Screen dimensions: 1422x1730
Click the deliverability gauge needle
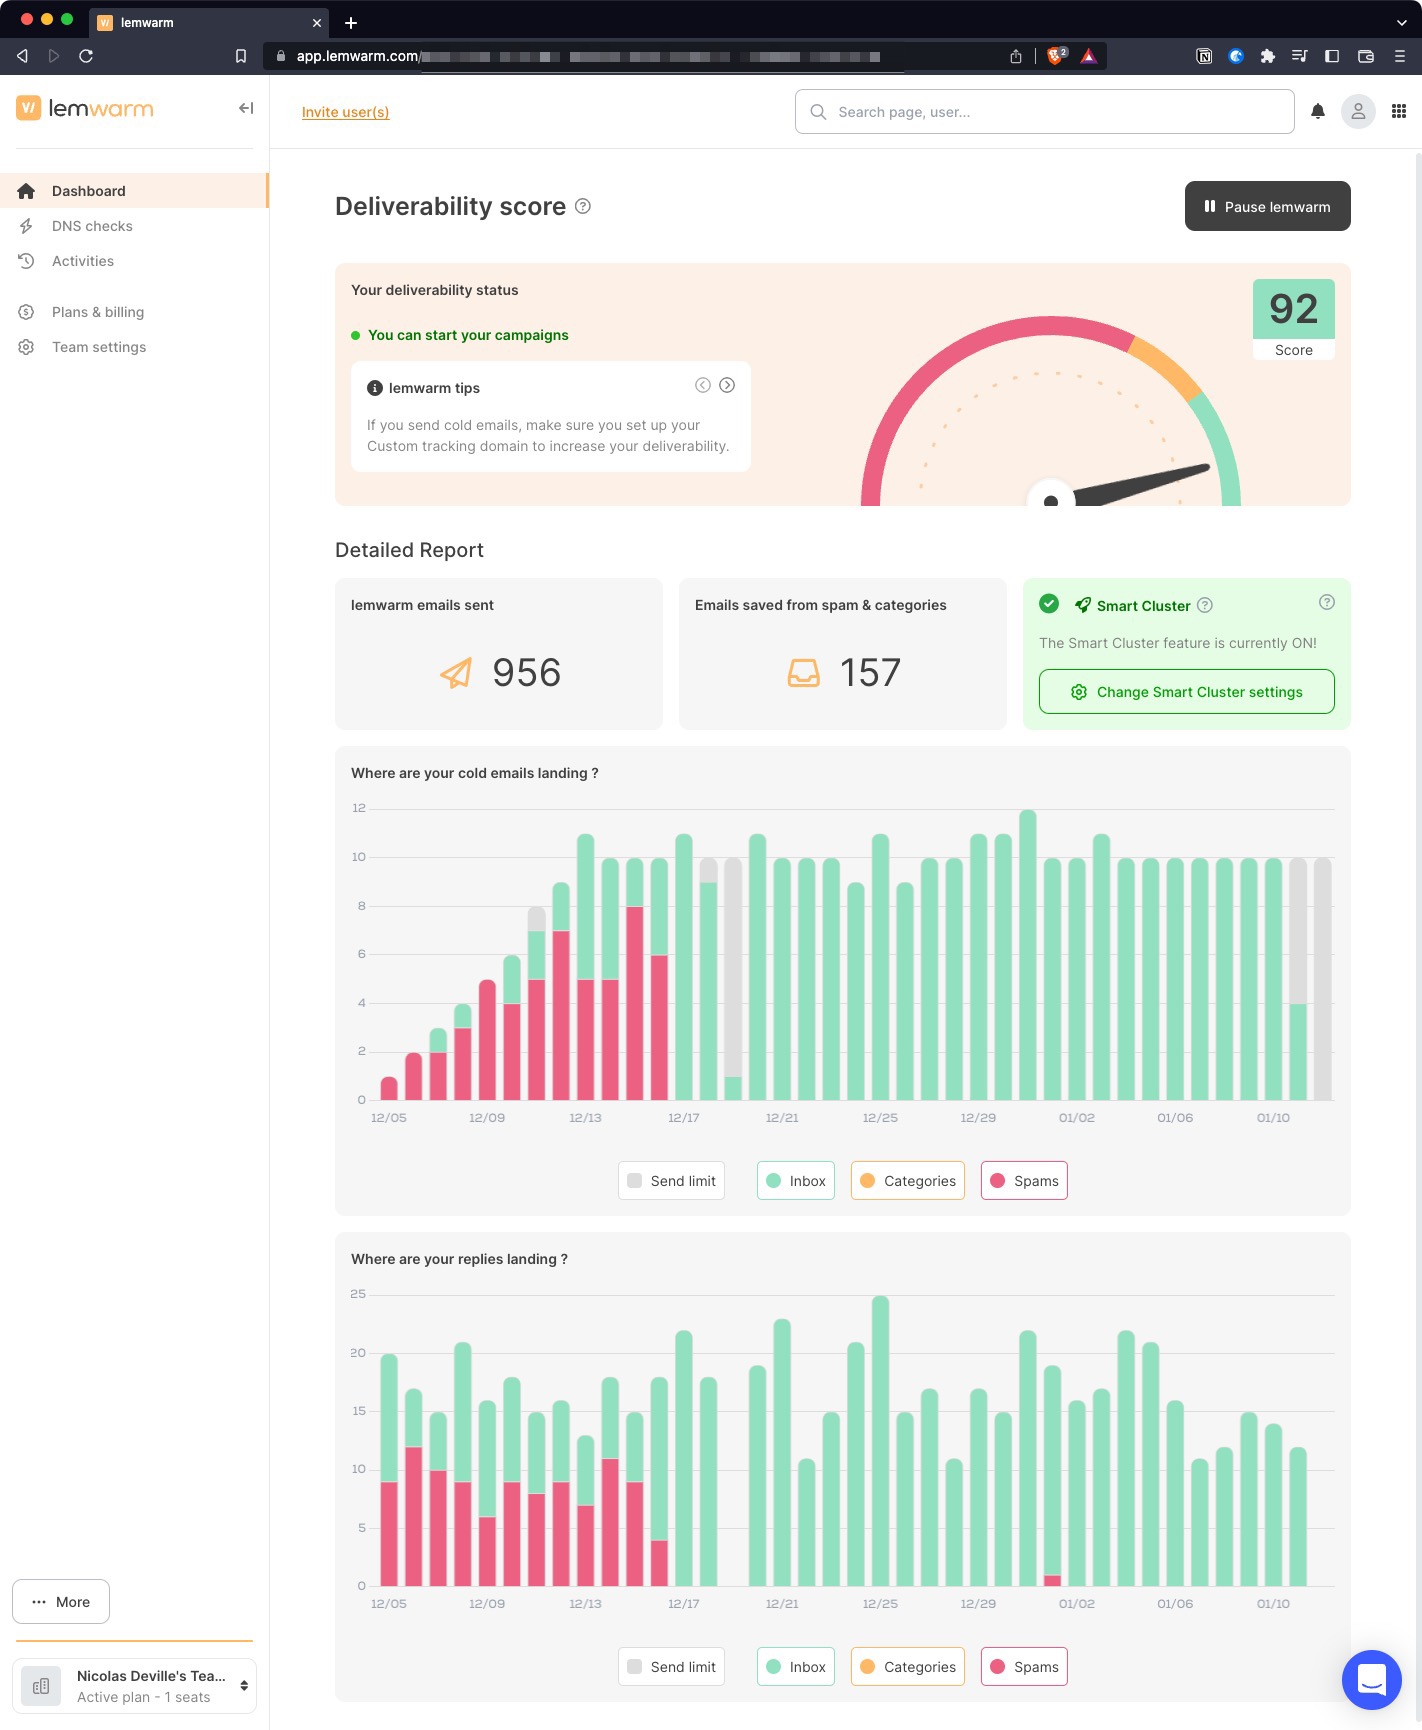pos(1140,484)
